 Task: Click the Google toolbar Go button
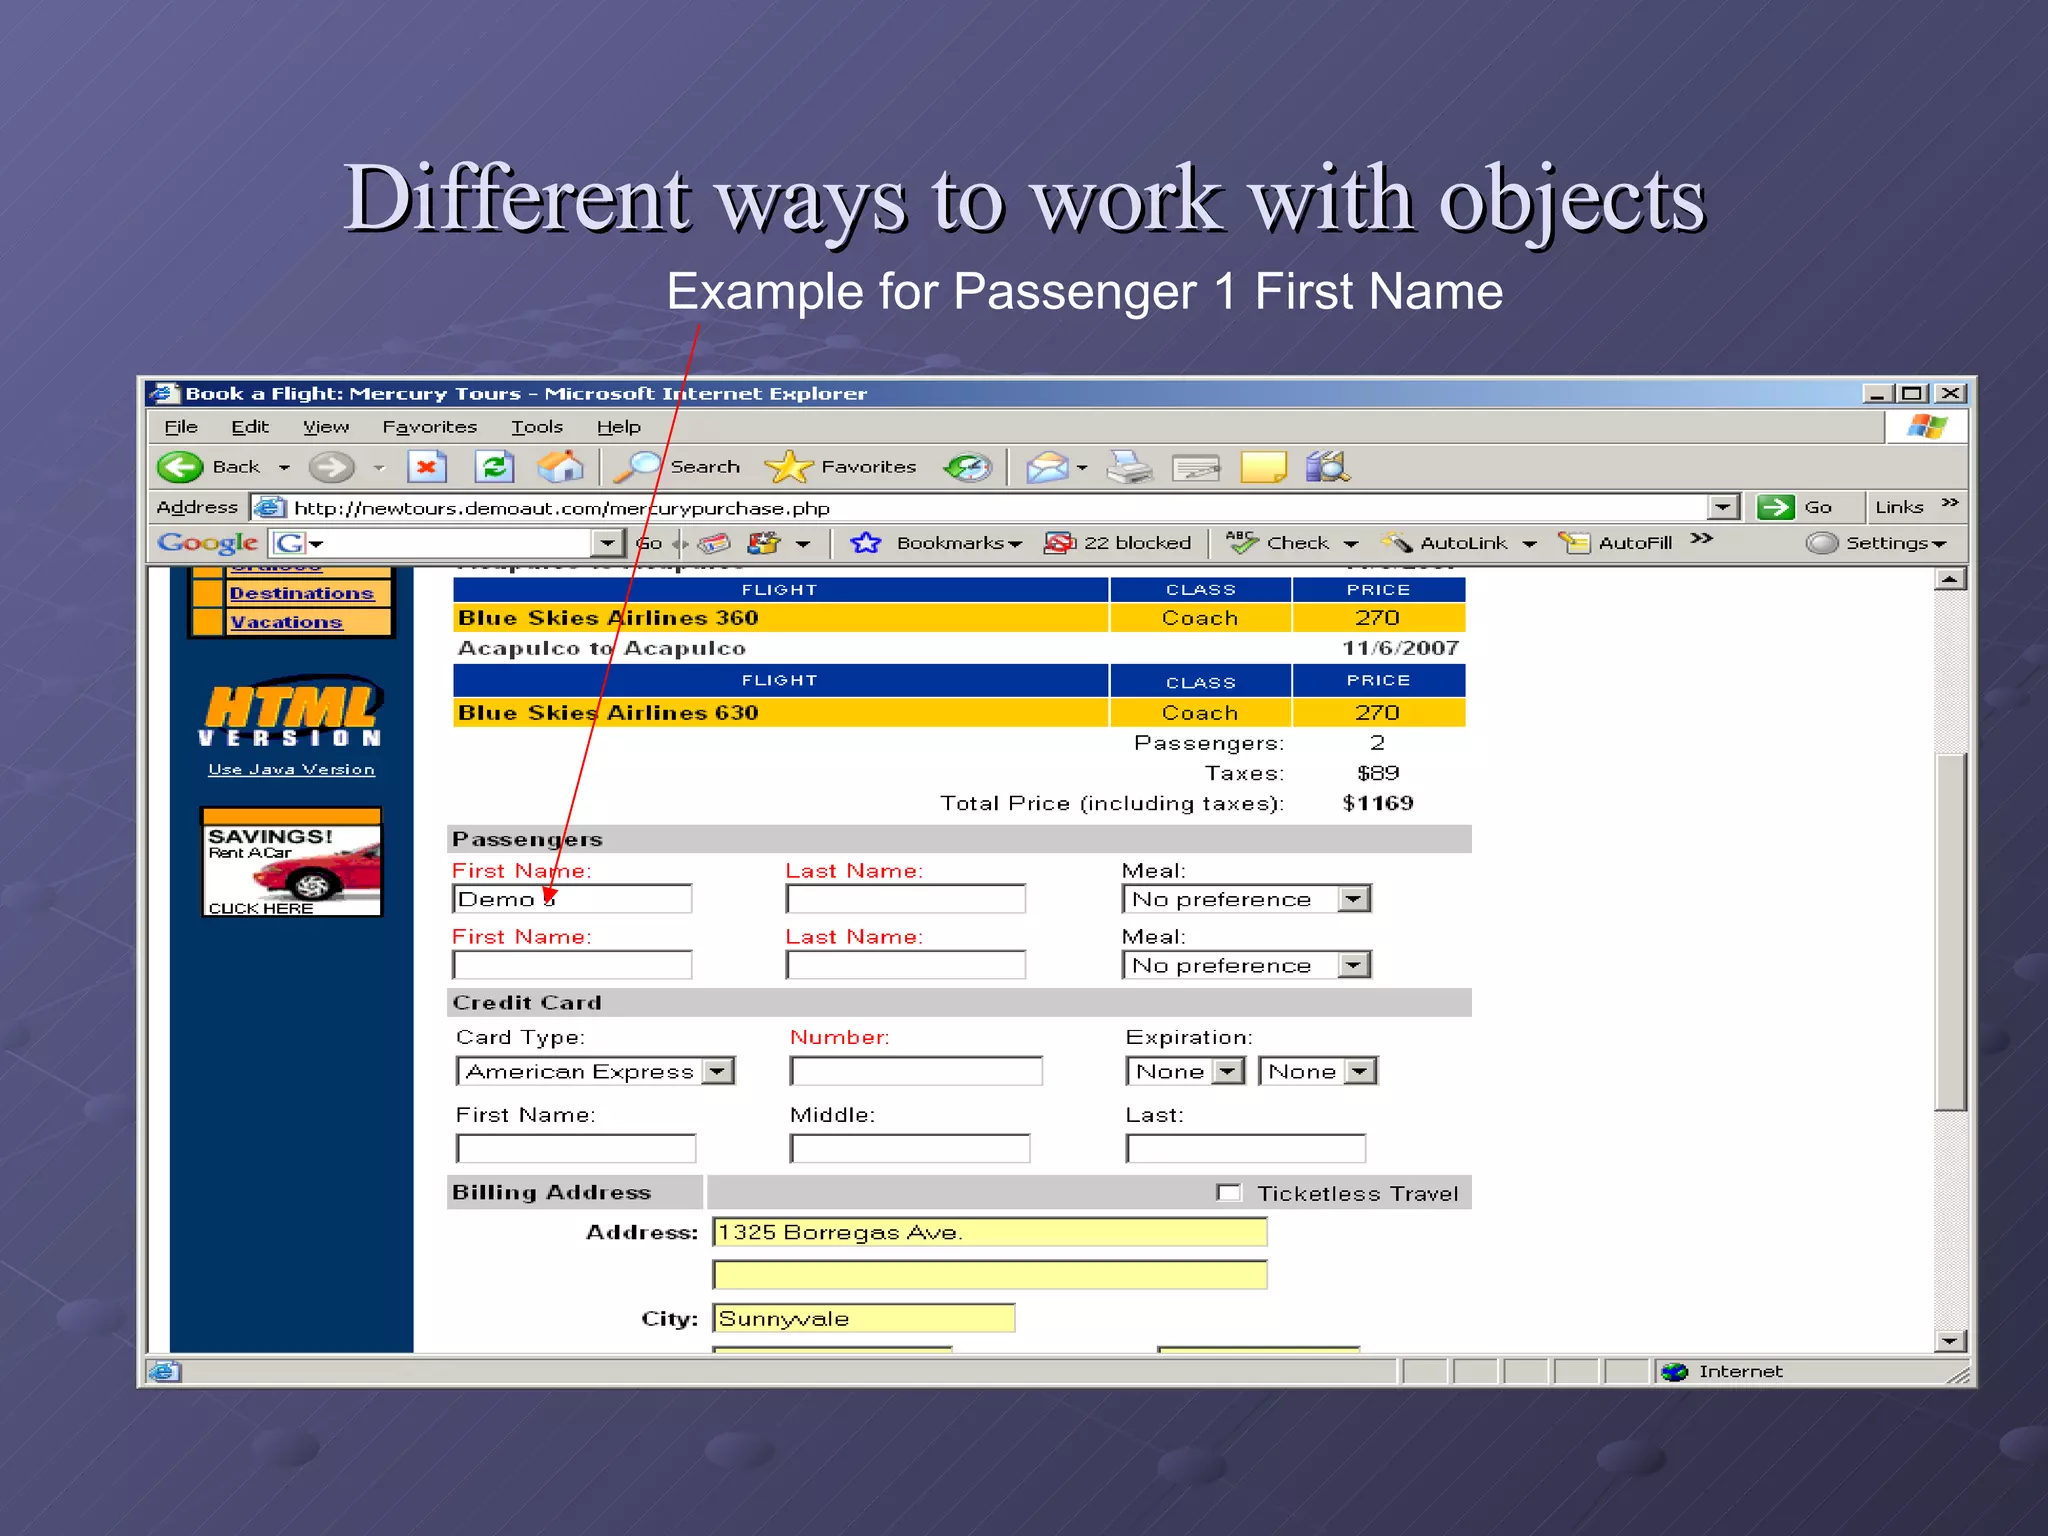(x=650, y=543)
